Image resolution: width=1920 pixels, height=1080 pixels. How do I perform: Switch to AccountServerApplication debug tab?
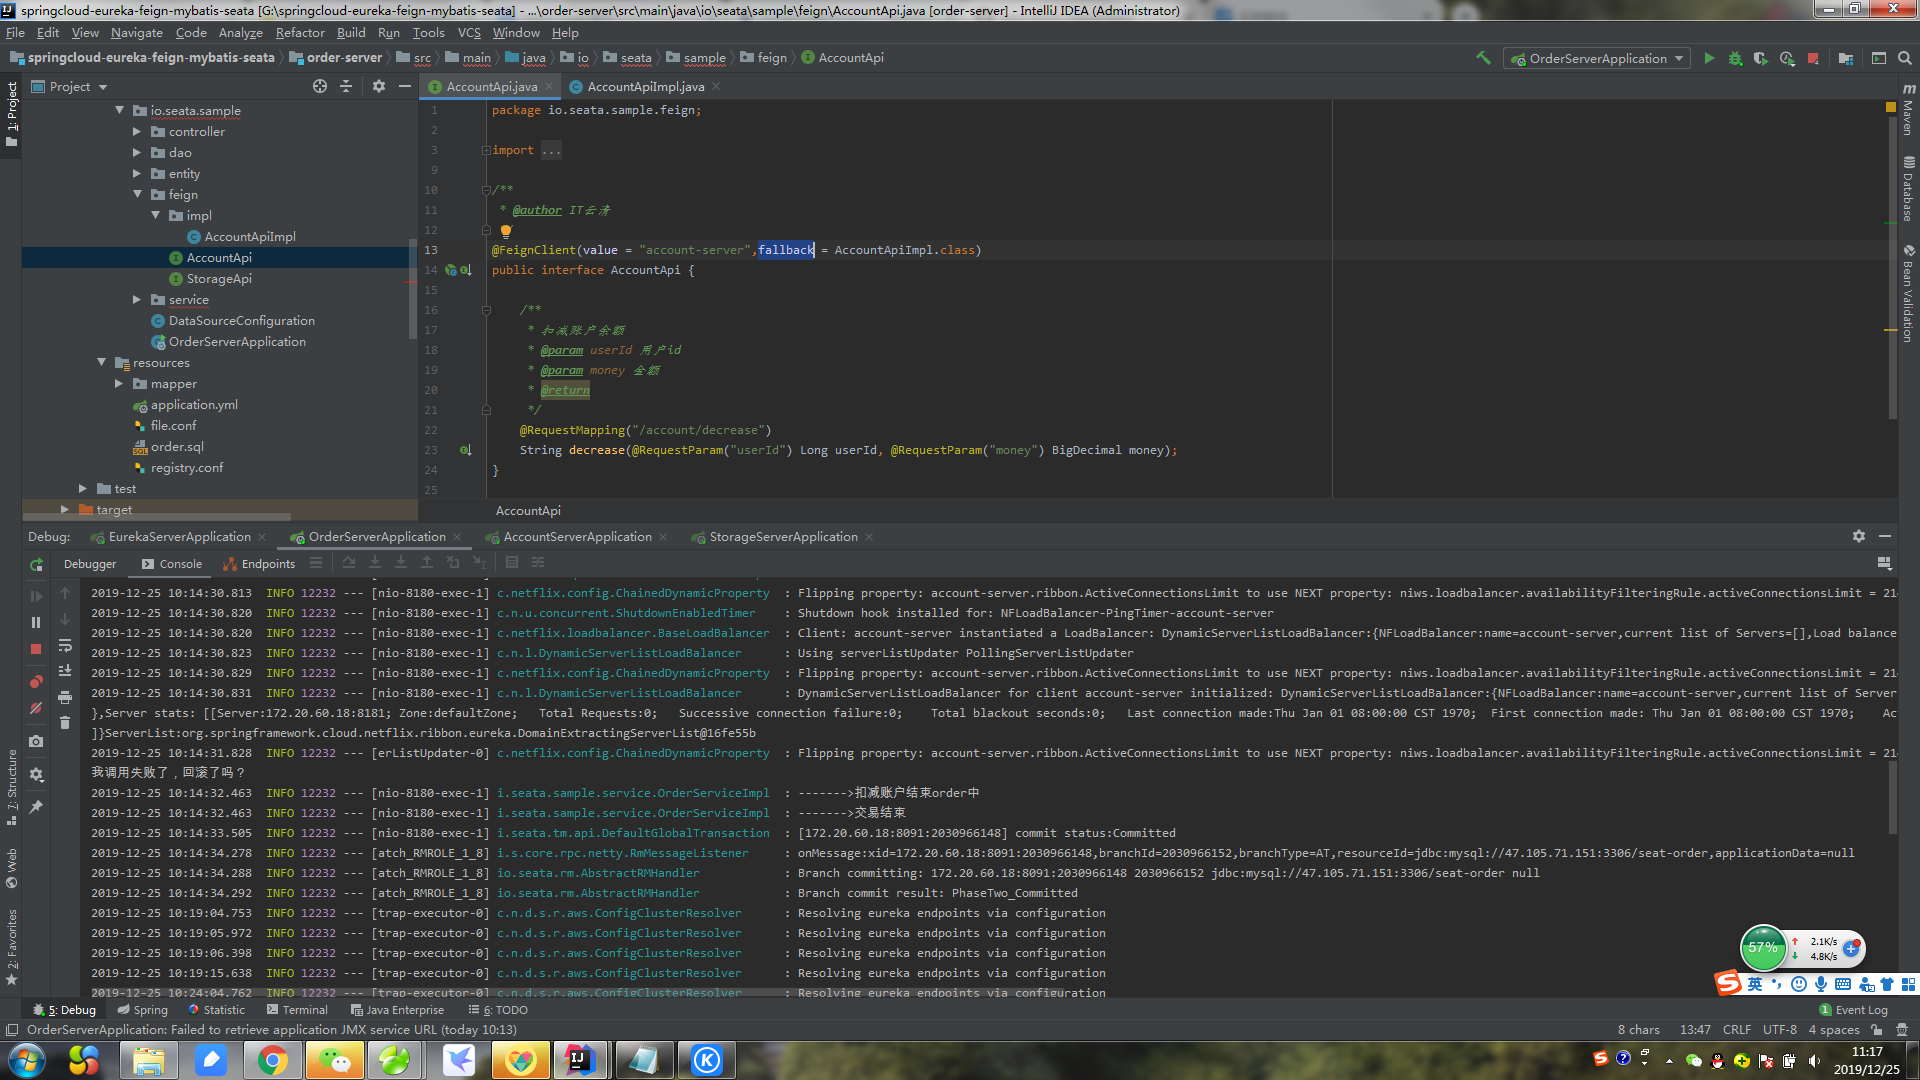click(x=577, y=536)
